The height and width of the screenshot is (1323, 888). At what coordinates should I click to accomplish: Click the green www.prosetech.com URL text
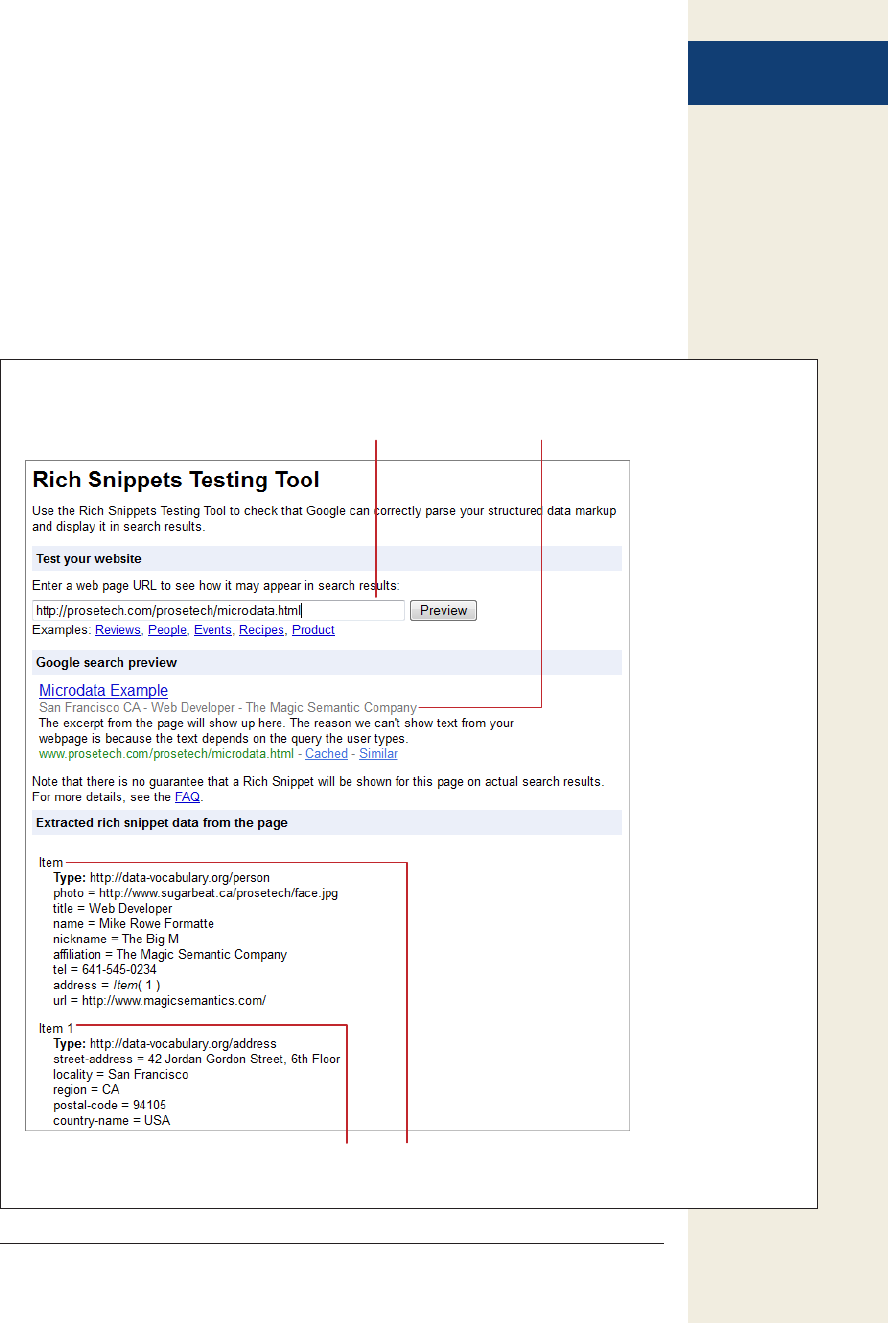point(166,754)
